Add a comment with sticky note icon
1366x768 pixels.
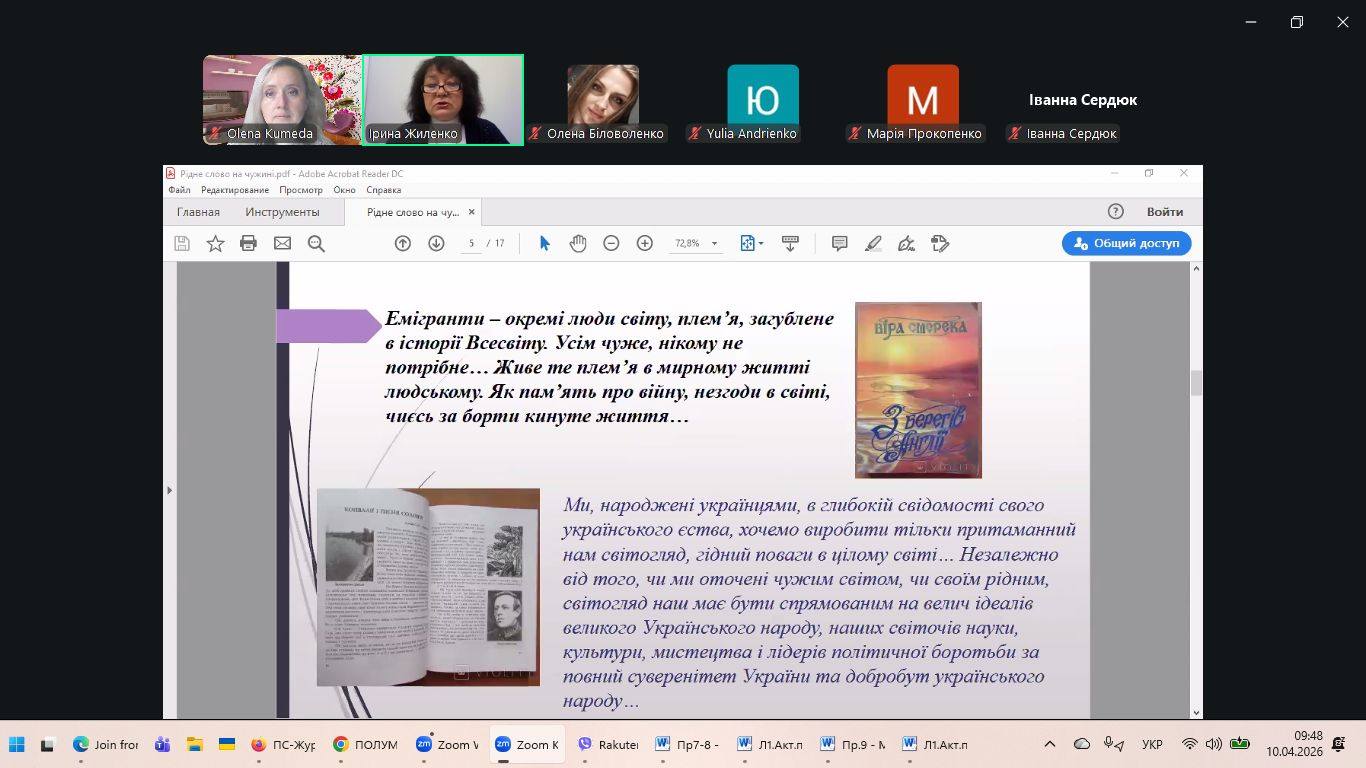click(x=840, y=243)
